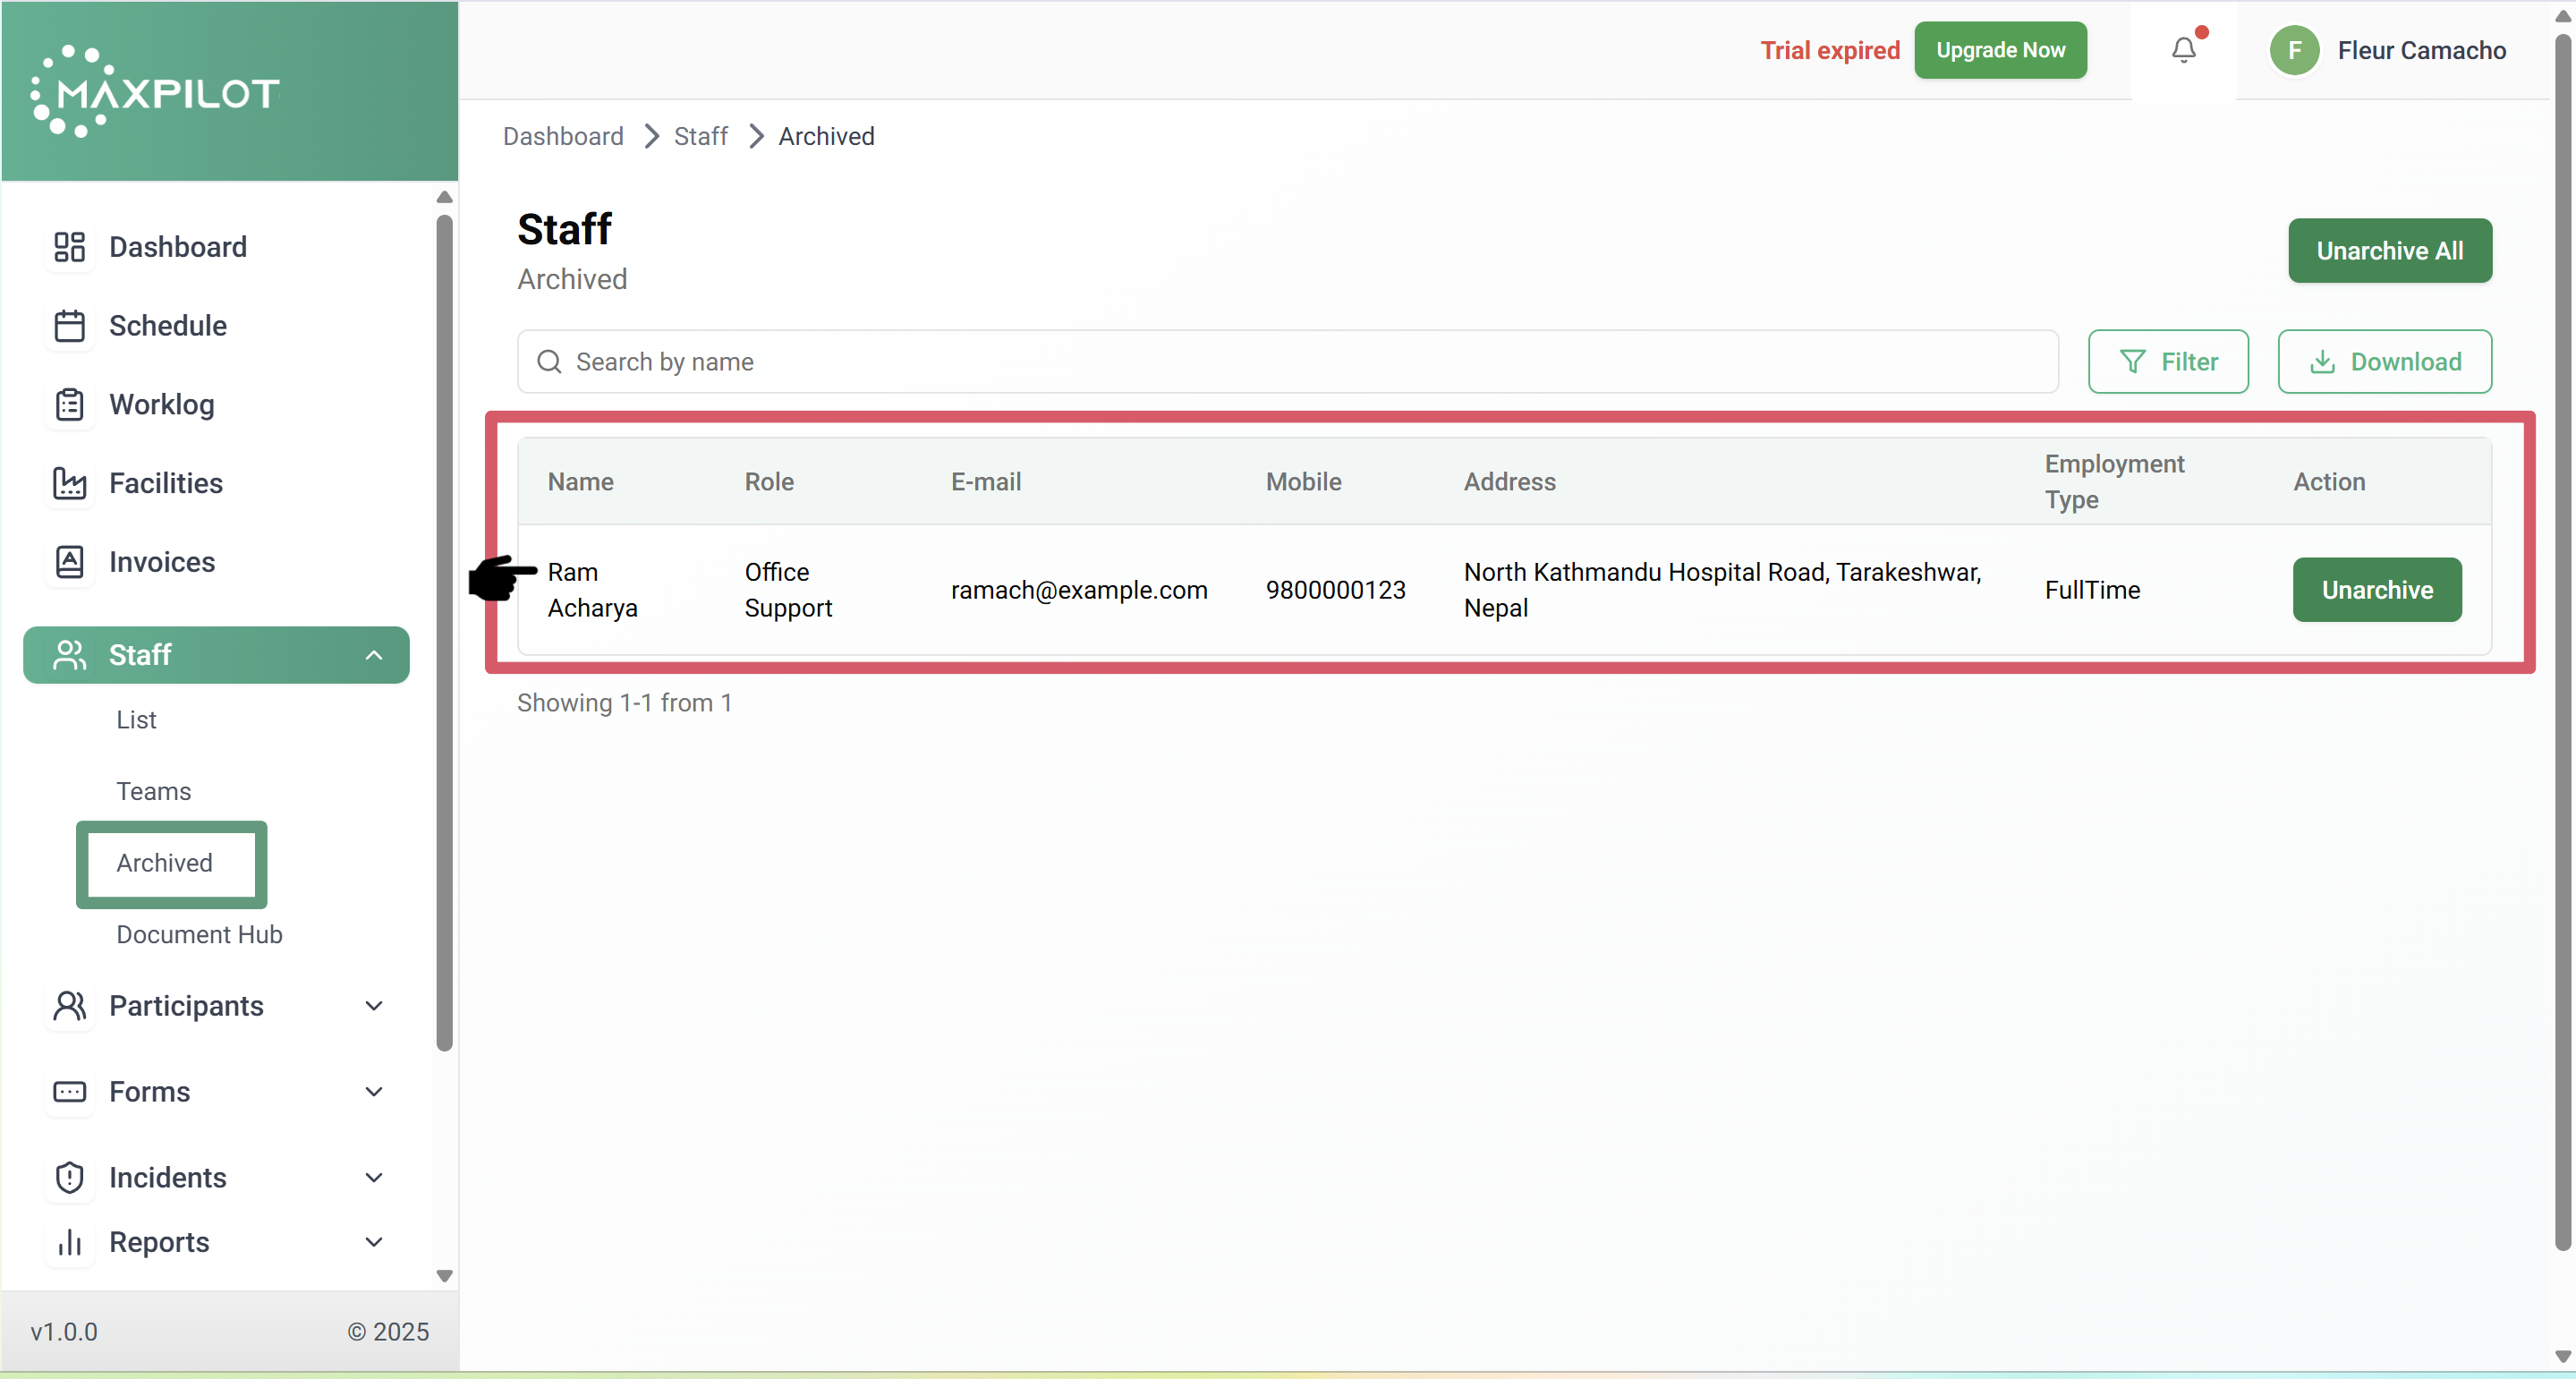Expand the Incidents menu
The image size is (2576, 1379).
[373, 1178]
